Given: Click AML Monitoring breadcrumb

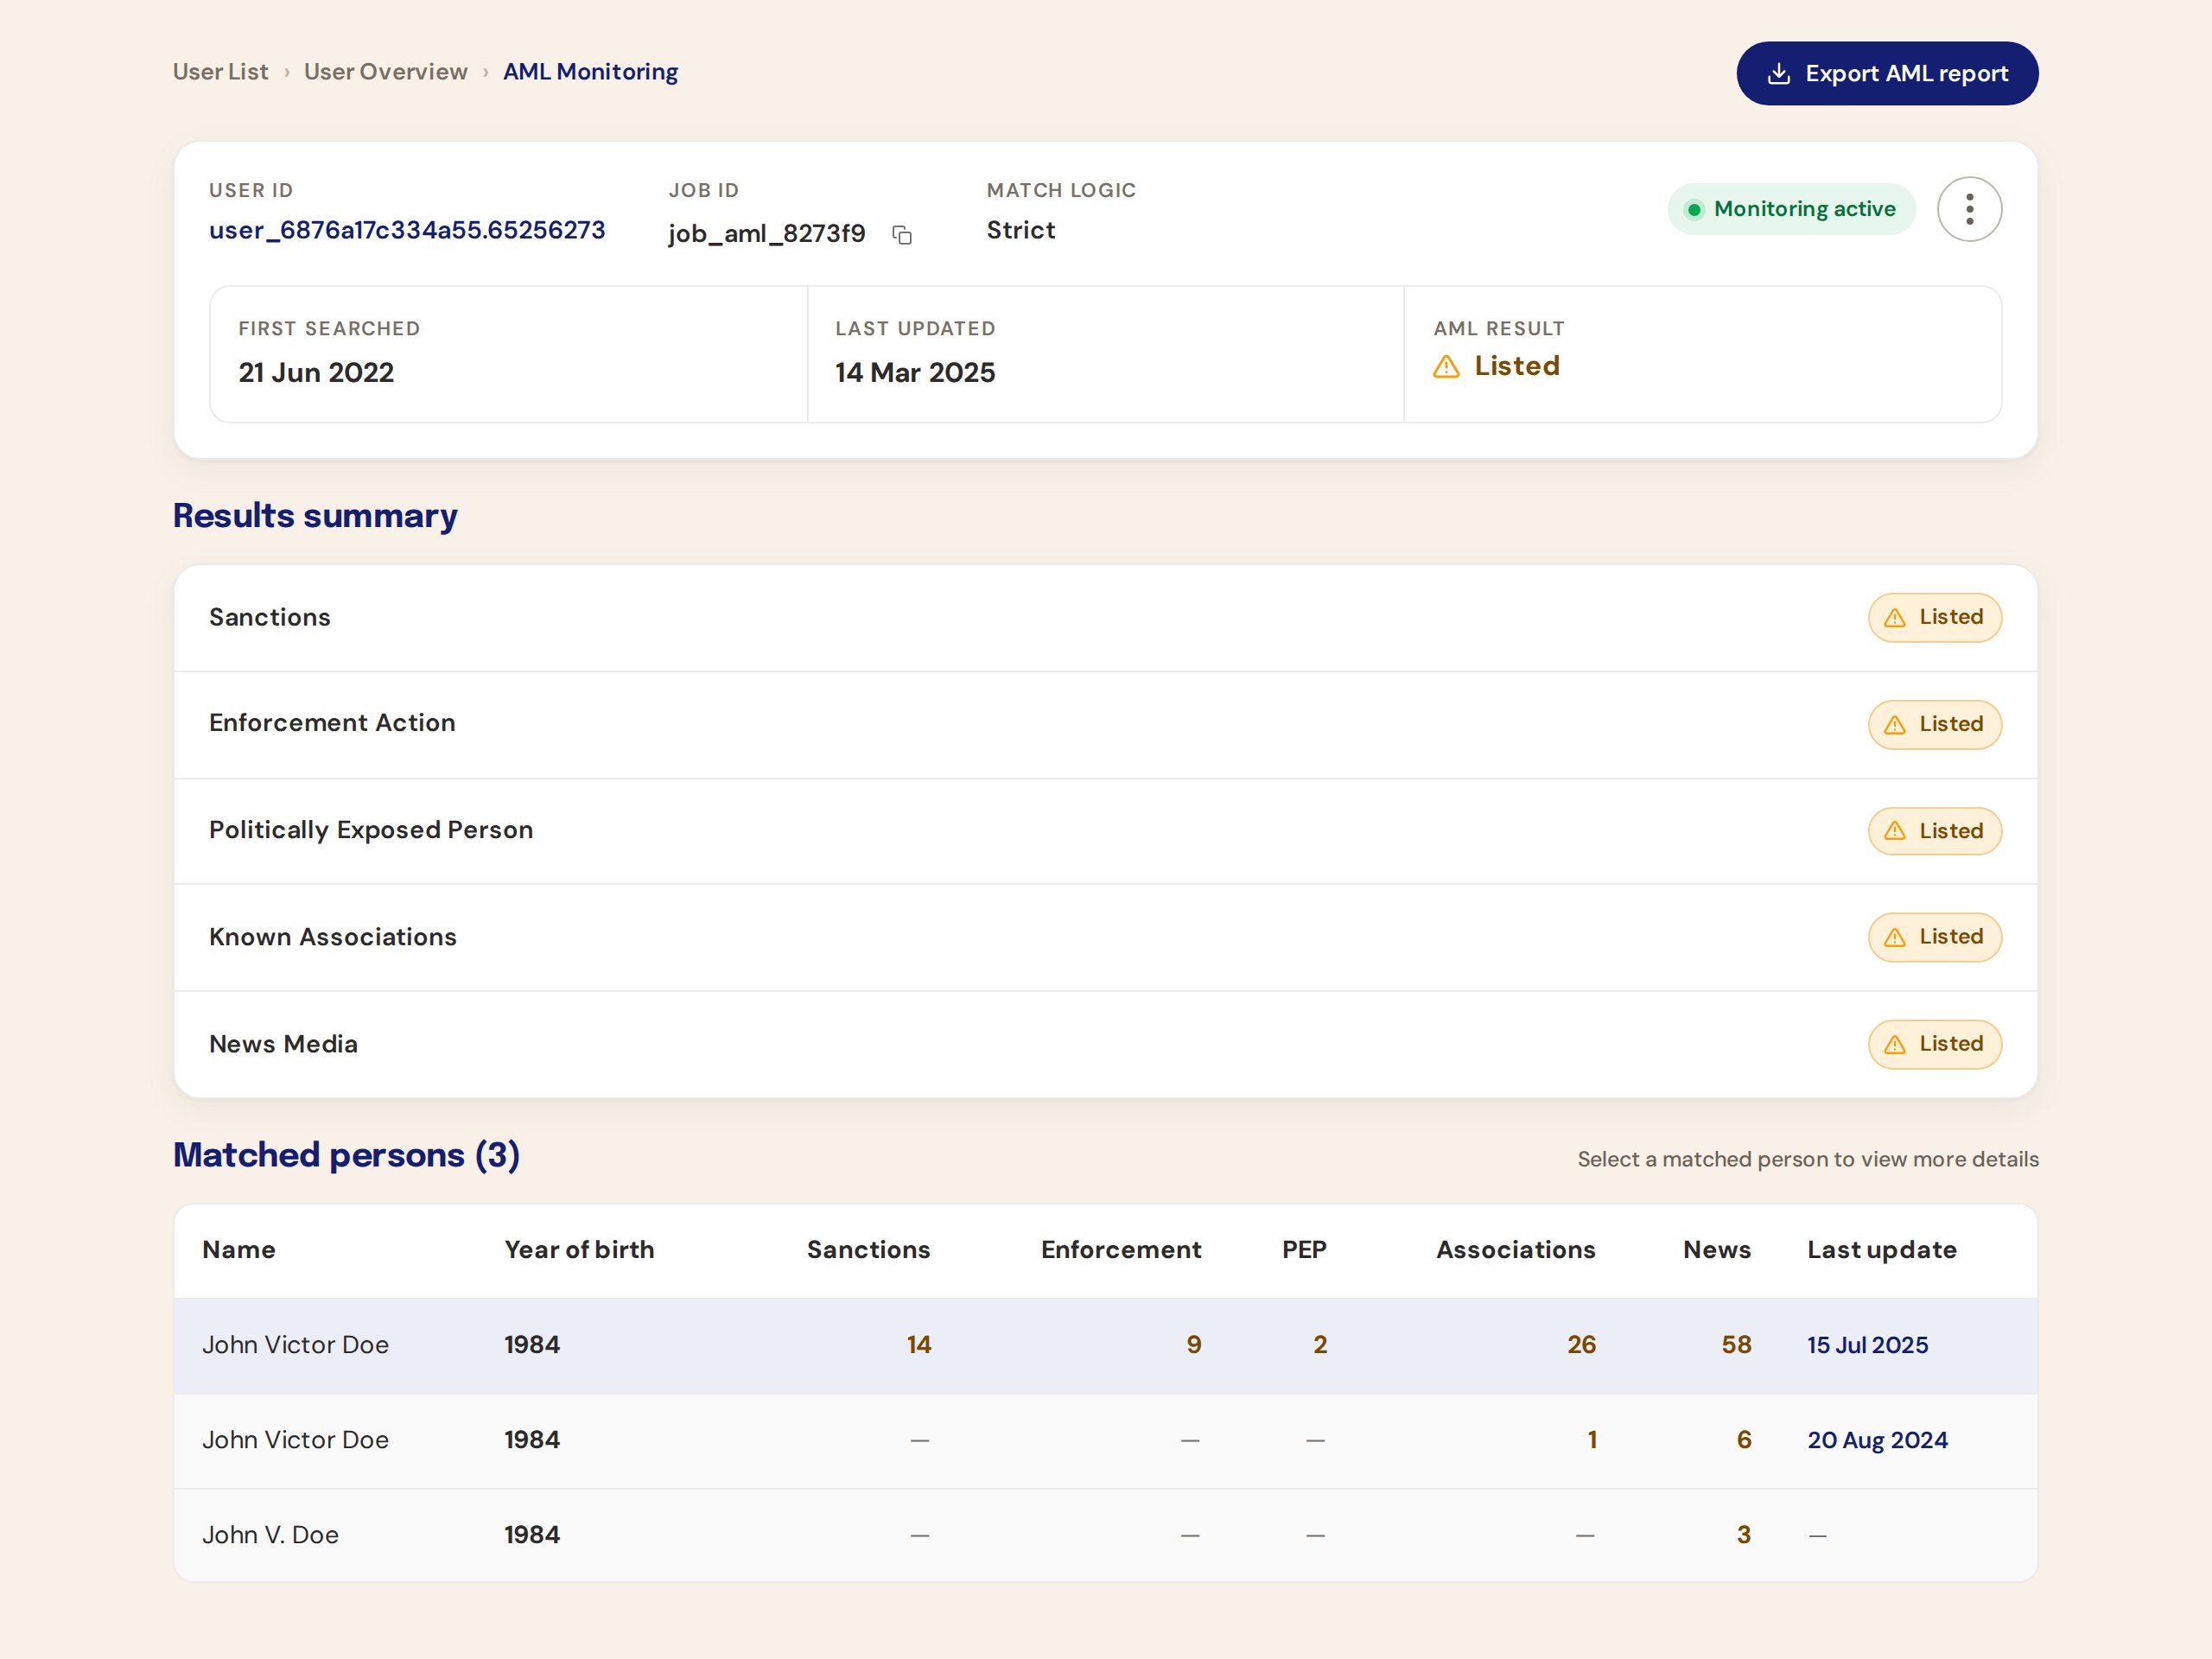Looking at the screenshot, I should tap(590, 72).
